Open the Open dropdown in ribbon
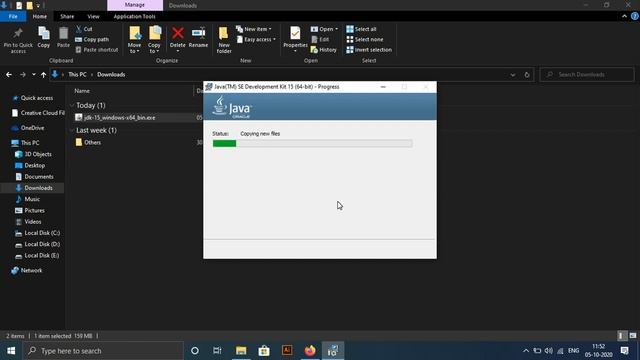This screenshot has width=640, height=360. (x=324, y=29)
